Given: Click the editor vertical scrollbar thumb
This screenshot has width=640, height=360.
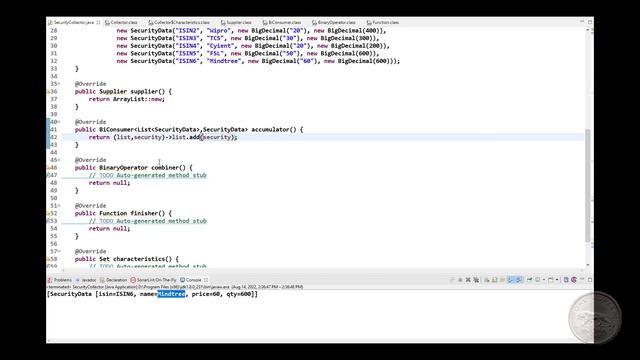Looking at the screenshot, I should pos(588,185).
